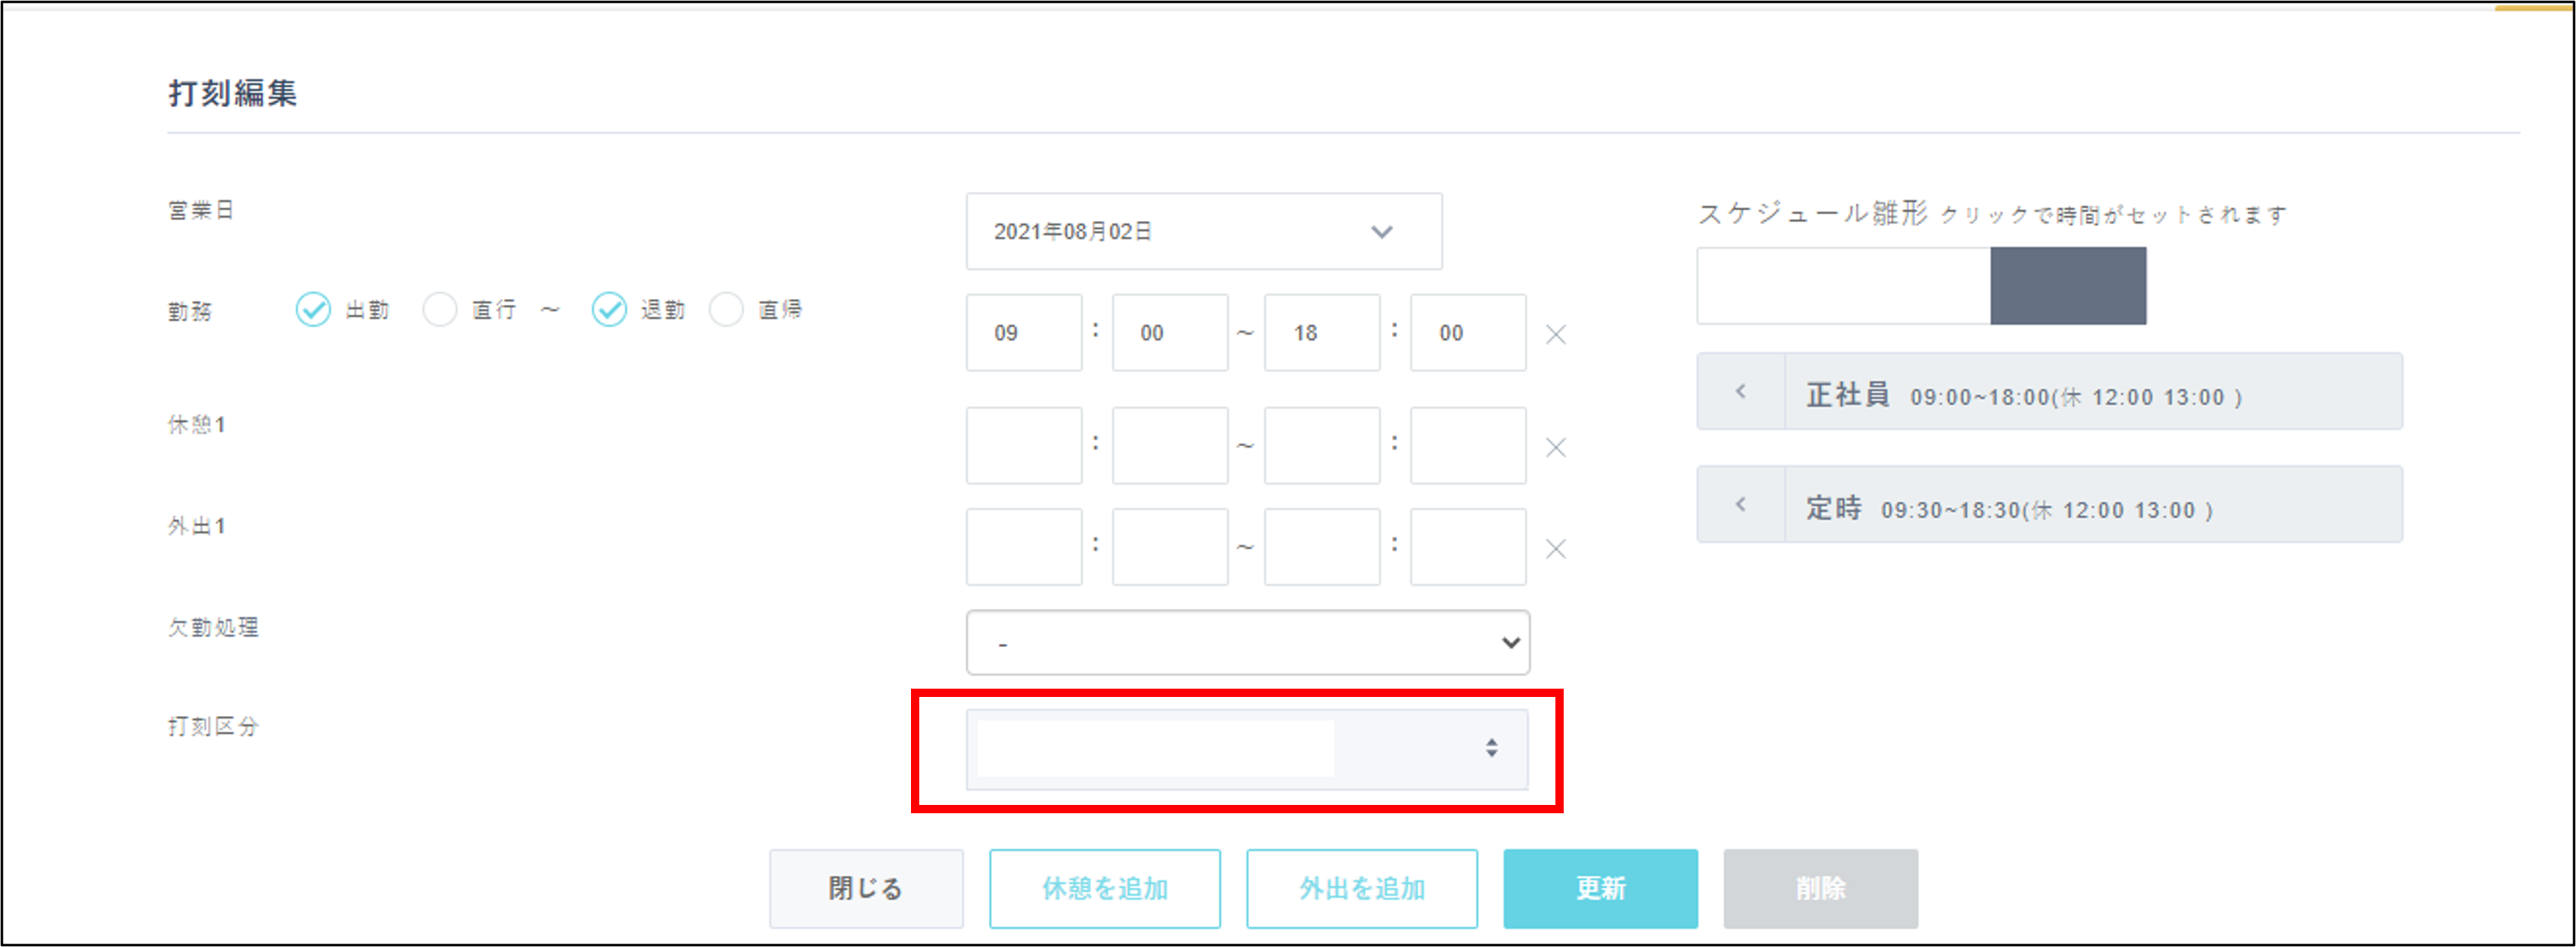Click left arrow on 正社員 schedule template
Viewport: 2576px width, 947px height.
(x=1740, y=391)
